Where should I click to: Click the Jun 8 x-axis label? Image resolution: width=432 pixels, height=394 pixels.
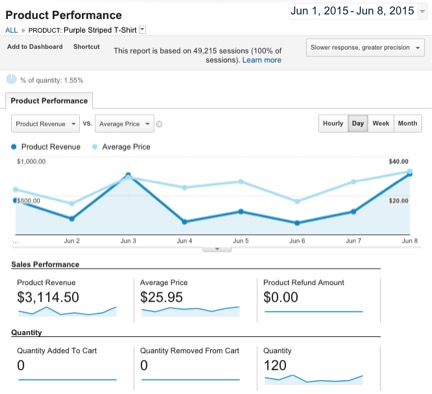(410, 241)
